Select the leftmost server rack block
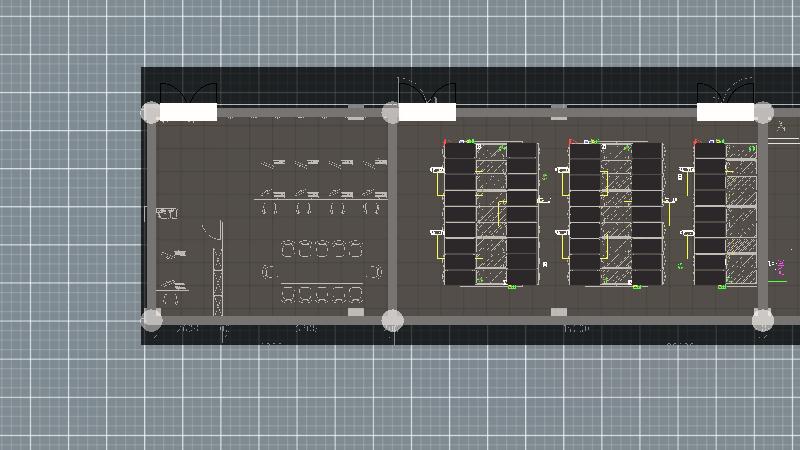Viewport: 800px width, 450px height. [491, 214]
